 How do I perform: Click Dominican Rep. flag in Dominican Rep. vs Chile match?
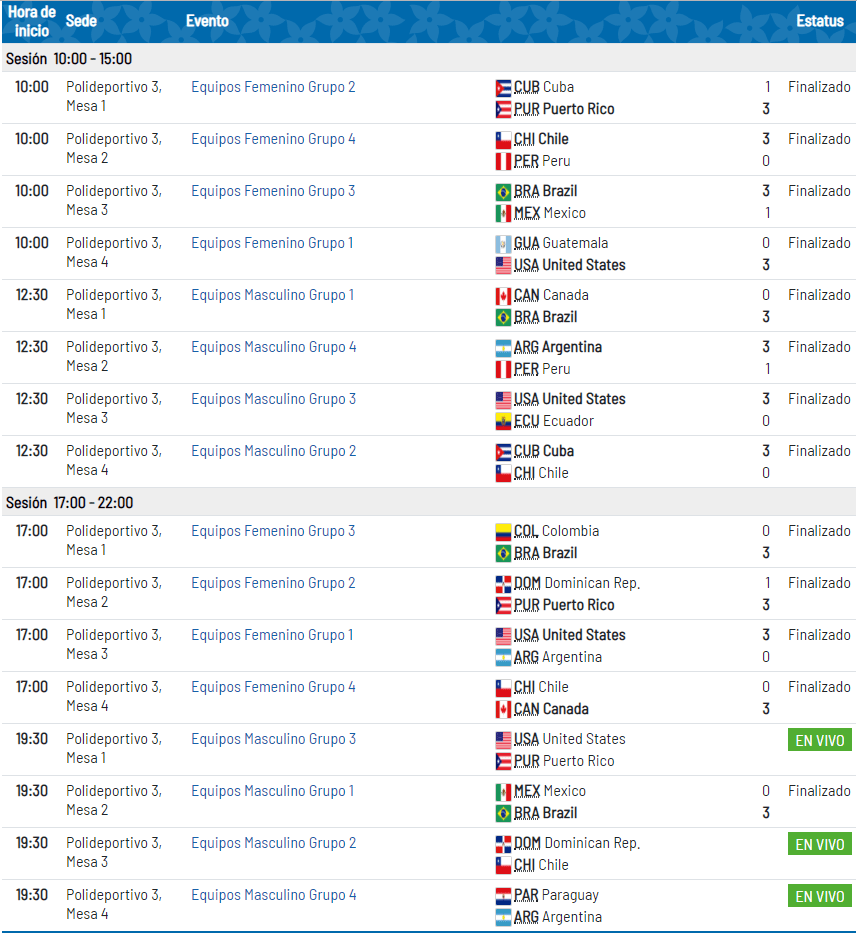[x=503, y=844]
